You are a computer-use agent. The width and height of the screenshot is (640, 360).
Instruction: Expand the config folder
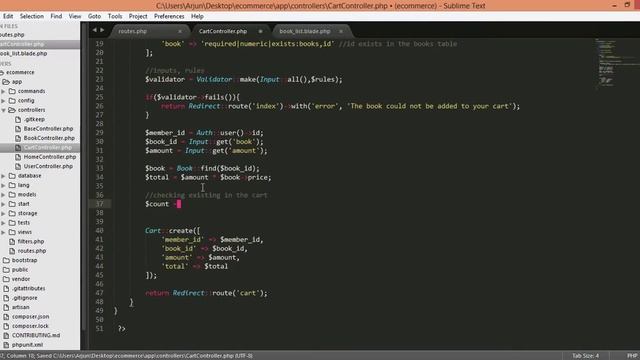4,100
